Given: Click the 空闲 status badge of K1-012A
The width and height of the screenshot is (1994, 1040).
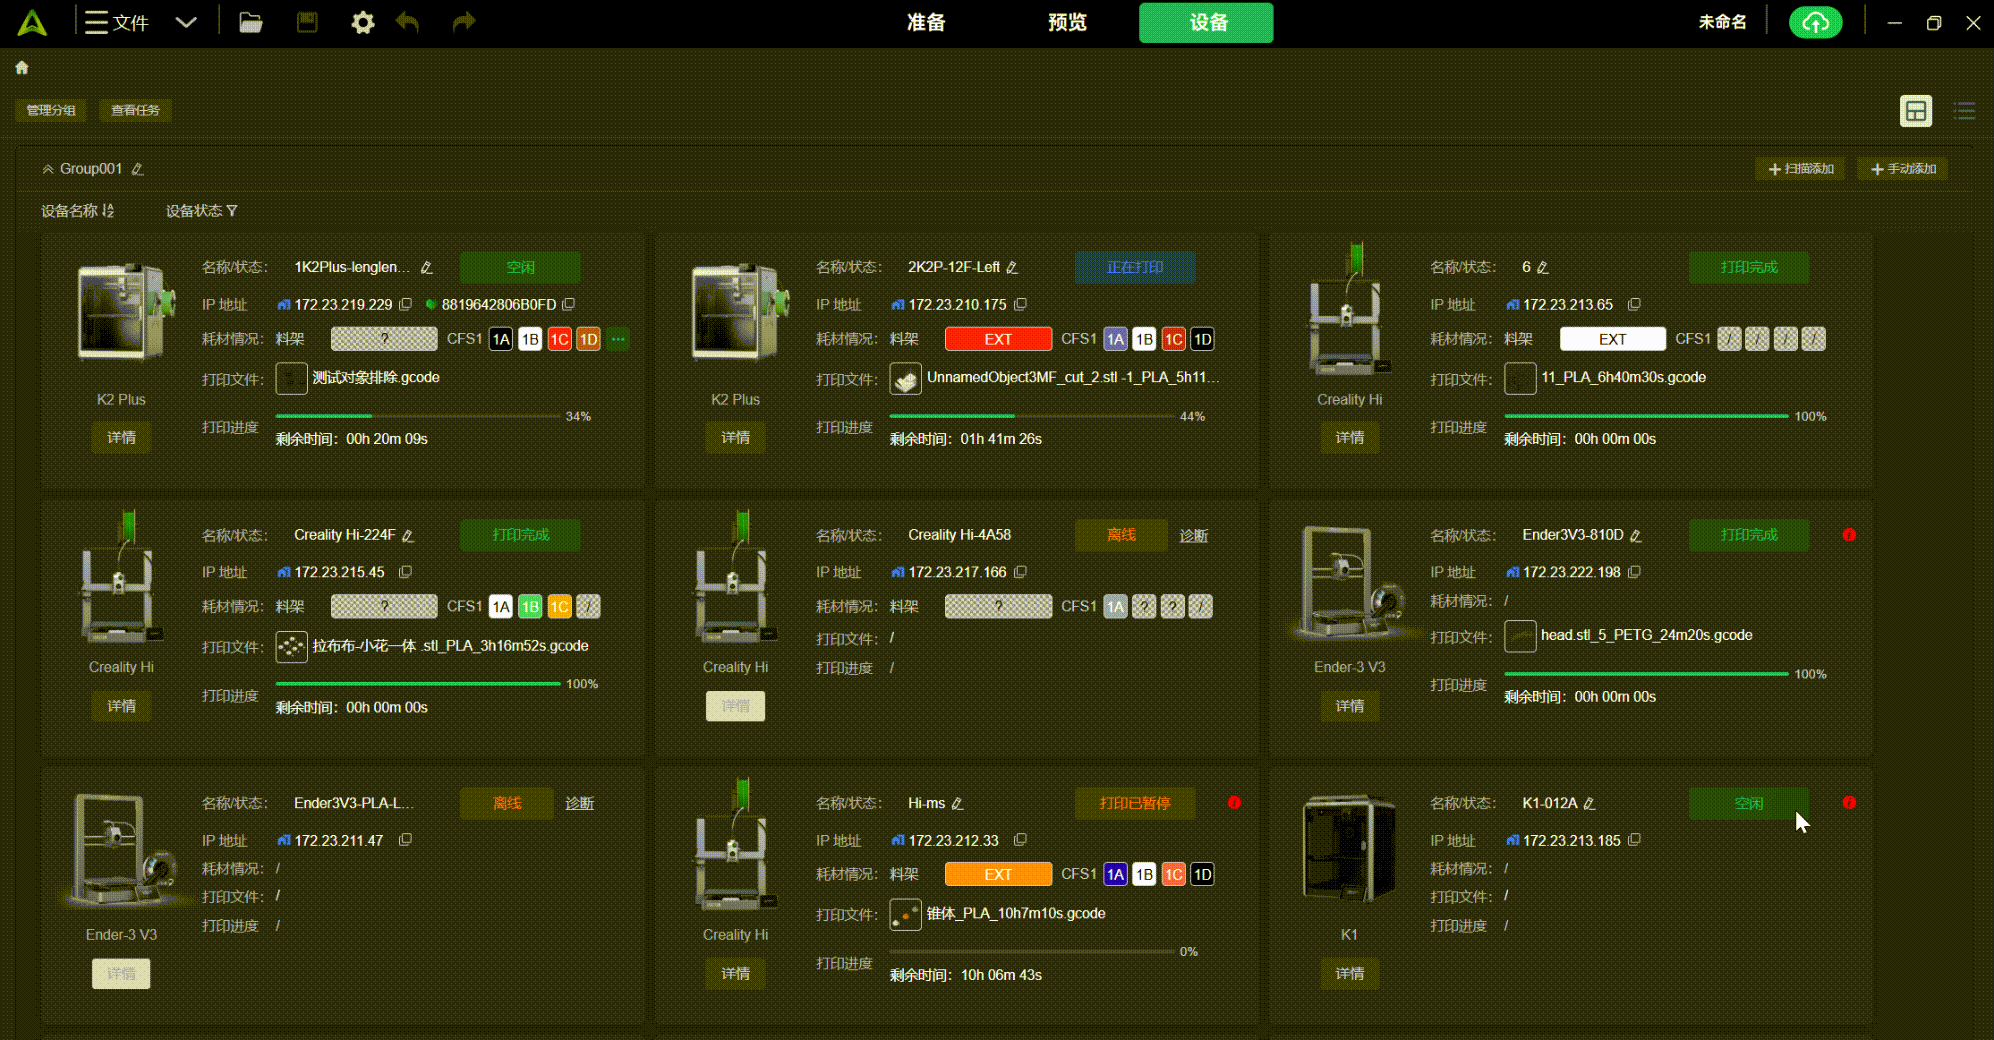Looking at the screenshot, I should 1749,803.
